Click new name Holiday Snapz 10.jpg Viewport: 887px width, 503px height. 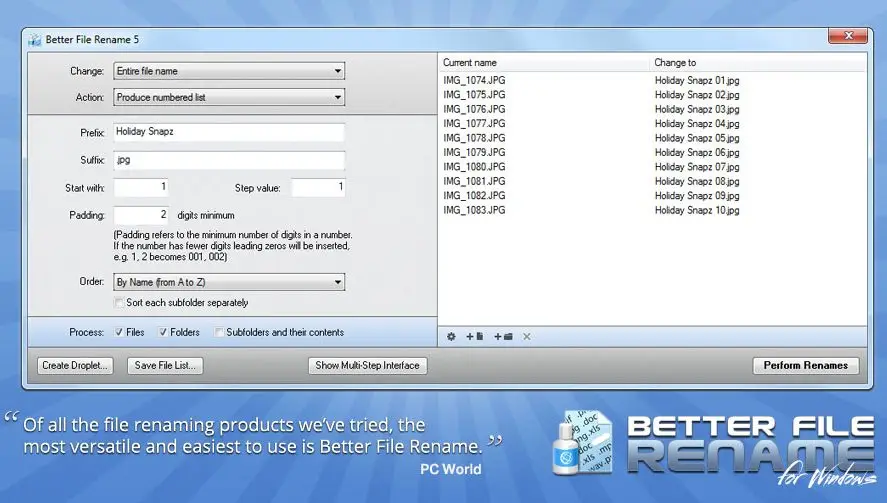click(697, 210)
